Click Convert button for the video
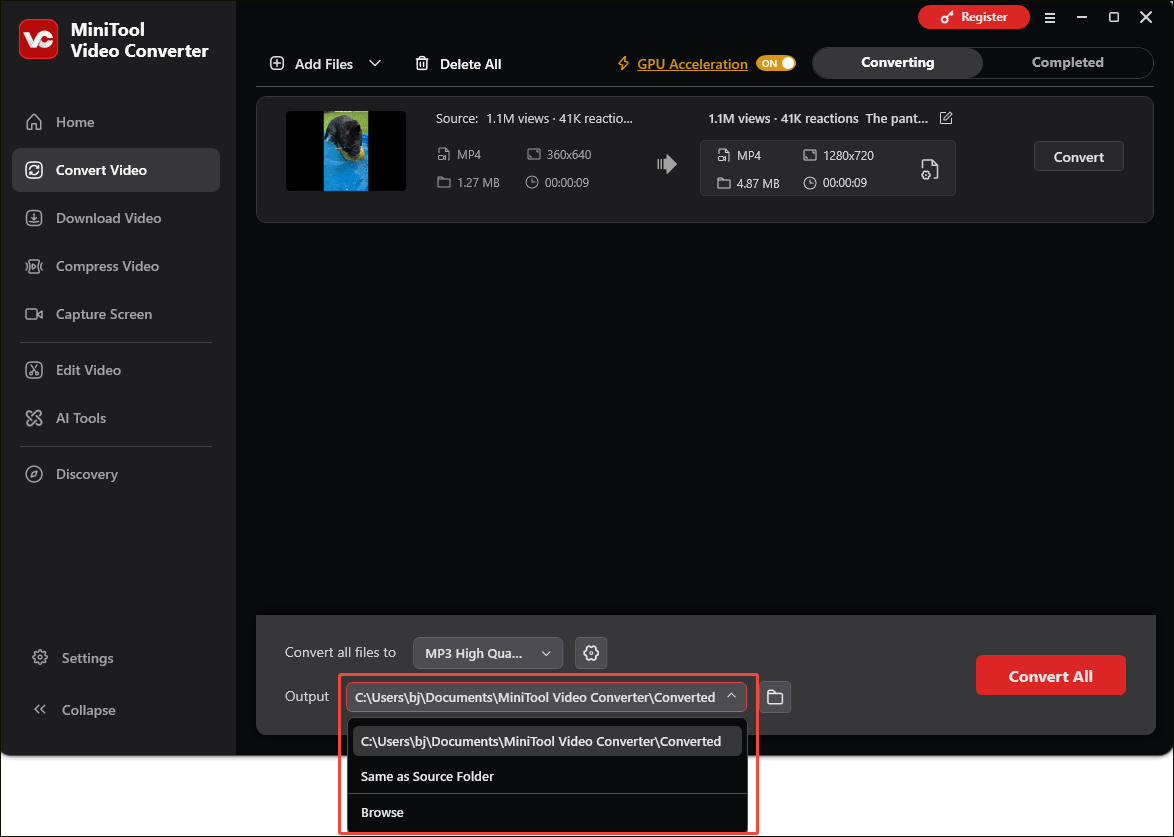 click(1078, 156)
